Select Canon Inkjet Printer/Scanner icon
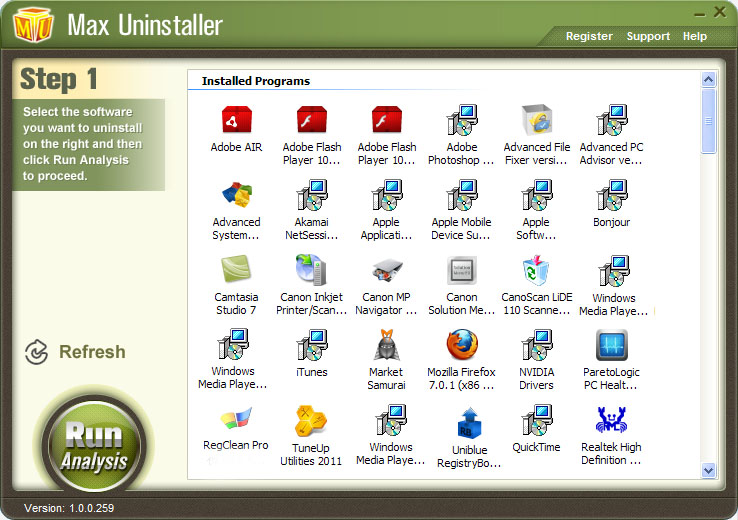The width and height of the screenshot is (738, 520). pos(311,270)
